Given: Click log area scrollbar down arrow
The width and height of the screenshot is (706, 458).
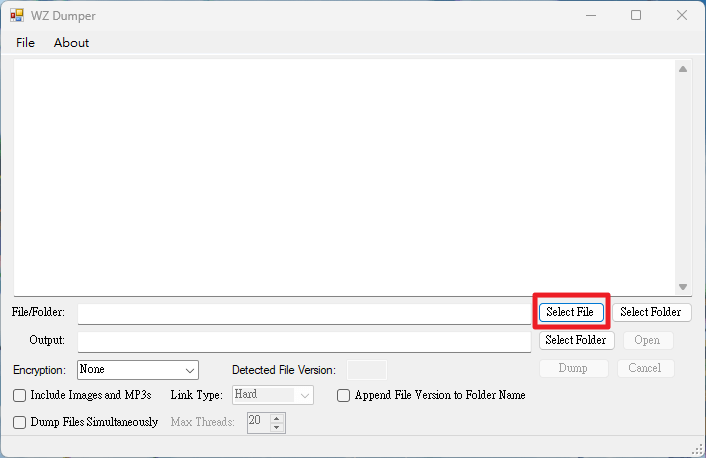Looking at the screenshot, I should pyautogui.click(x=683, y=287).
